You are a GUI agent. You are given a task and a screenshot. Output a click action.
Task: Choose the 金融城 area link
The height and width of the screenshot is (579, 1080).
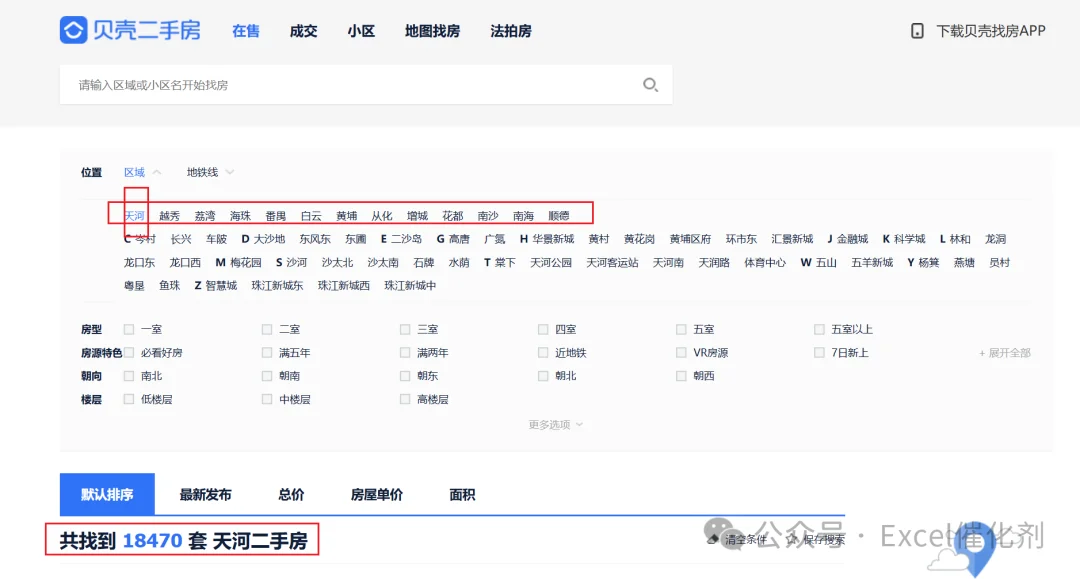coord(852,239)
